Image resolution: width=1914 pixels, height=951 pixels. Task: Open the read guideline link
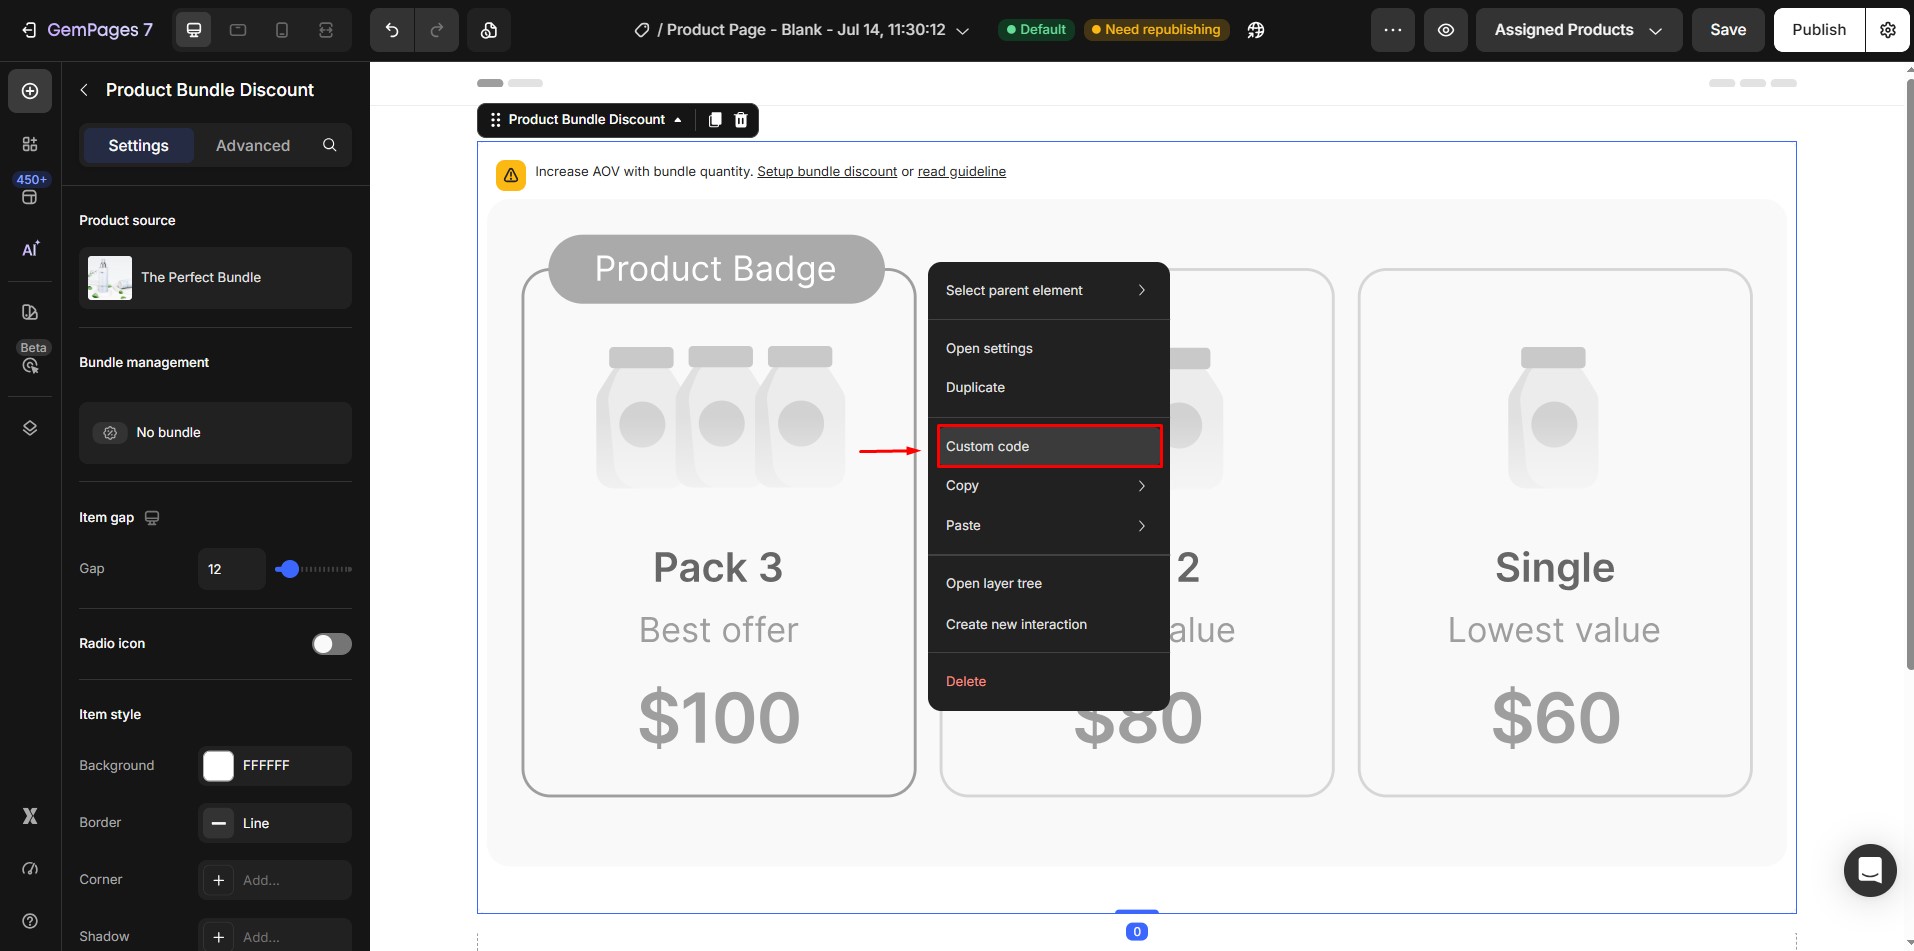point(962,172)
